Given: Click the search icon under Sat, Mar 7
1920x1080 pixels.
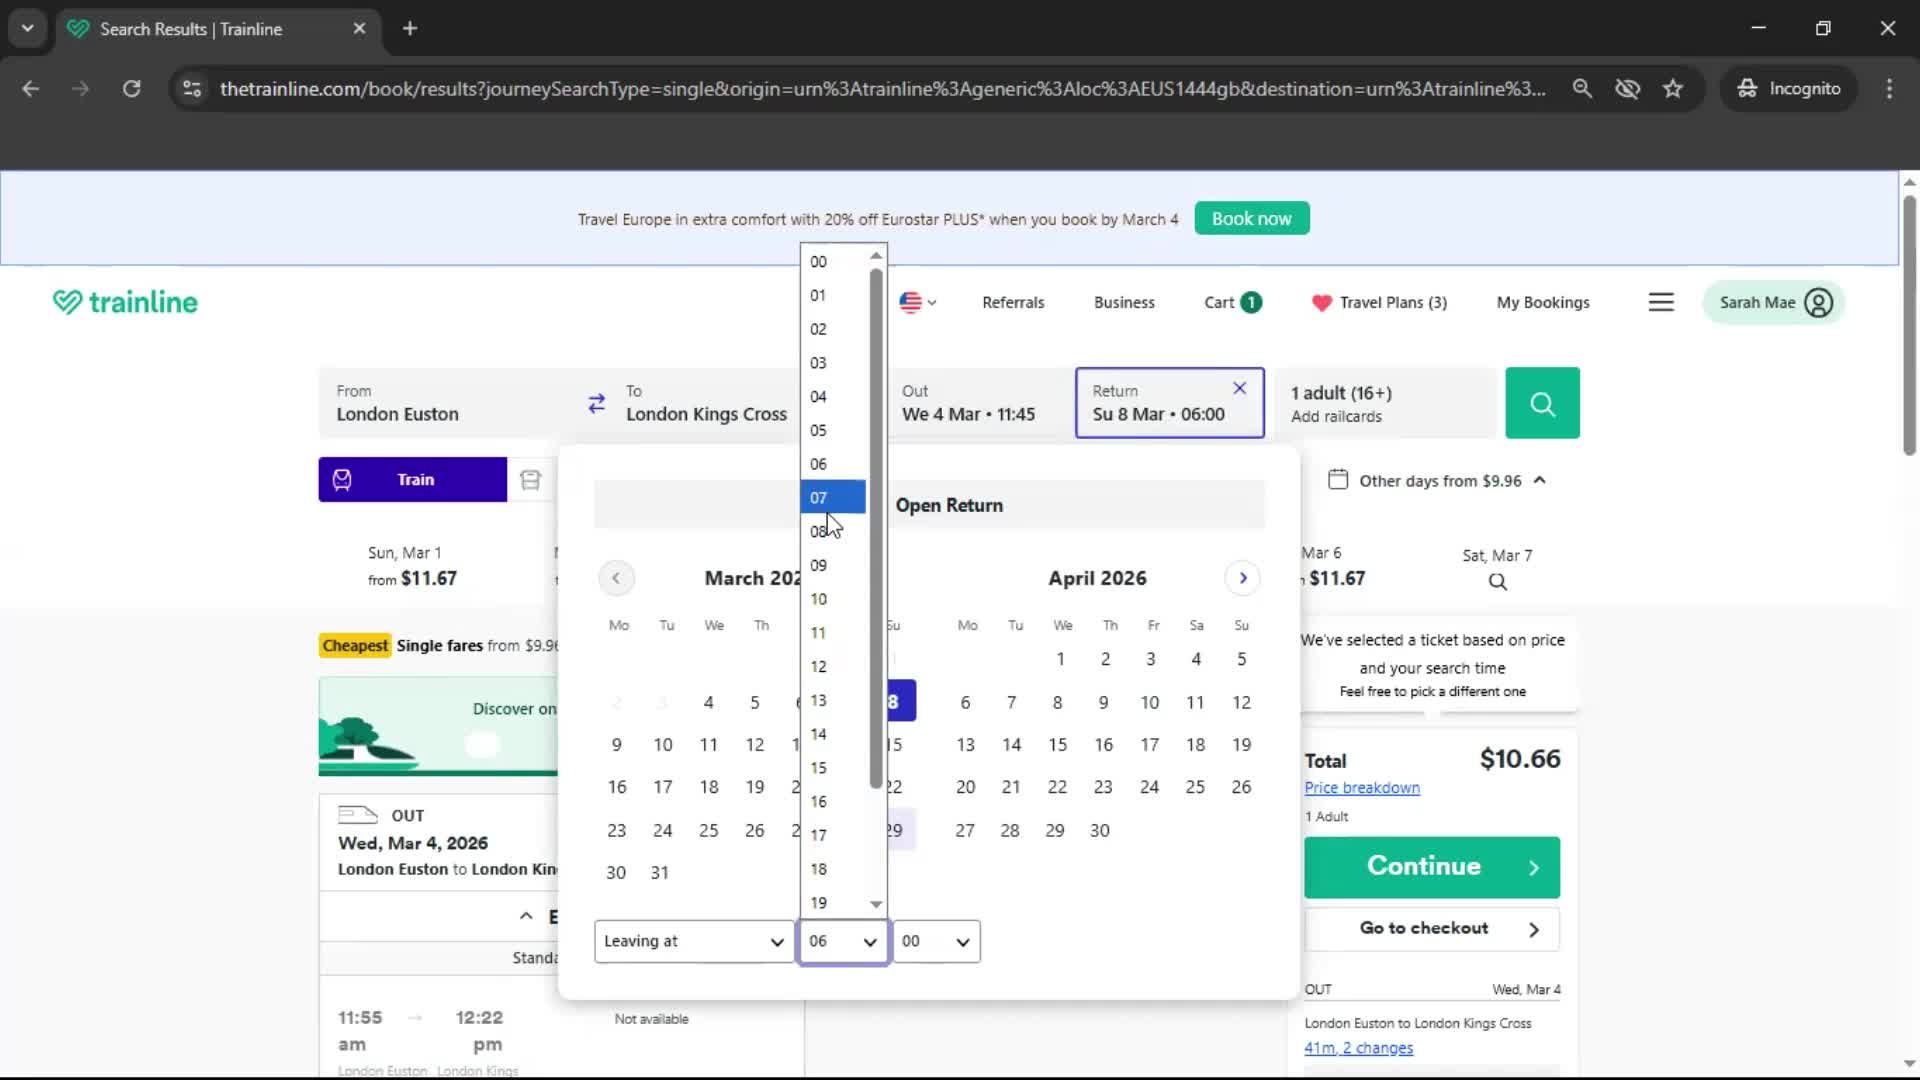Looking at the screenshot, I should [x=1496, y=582].
